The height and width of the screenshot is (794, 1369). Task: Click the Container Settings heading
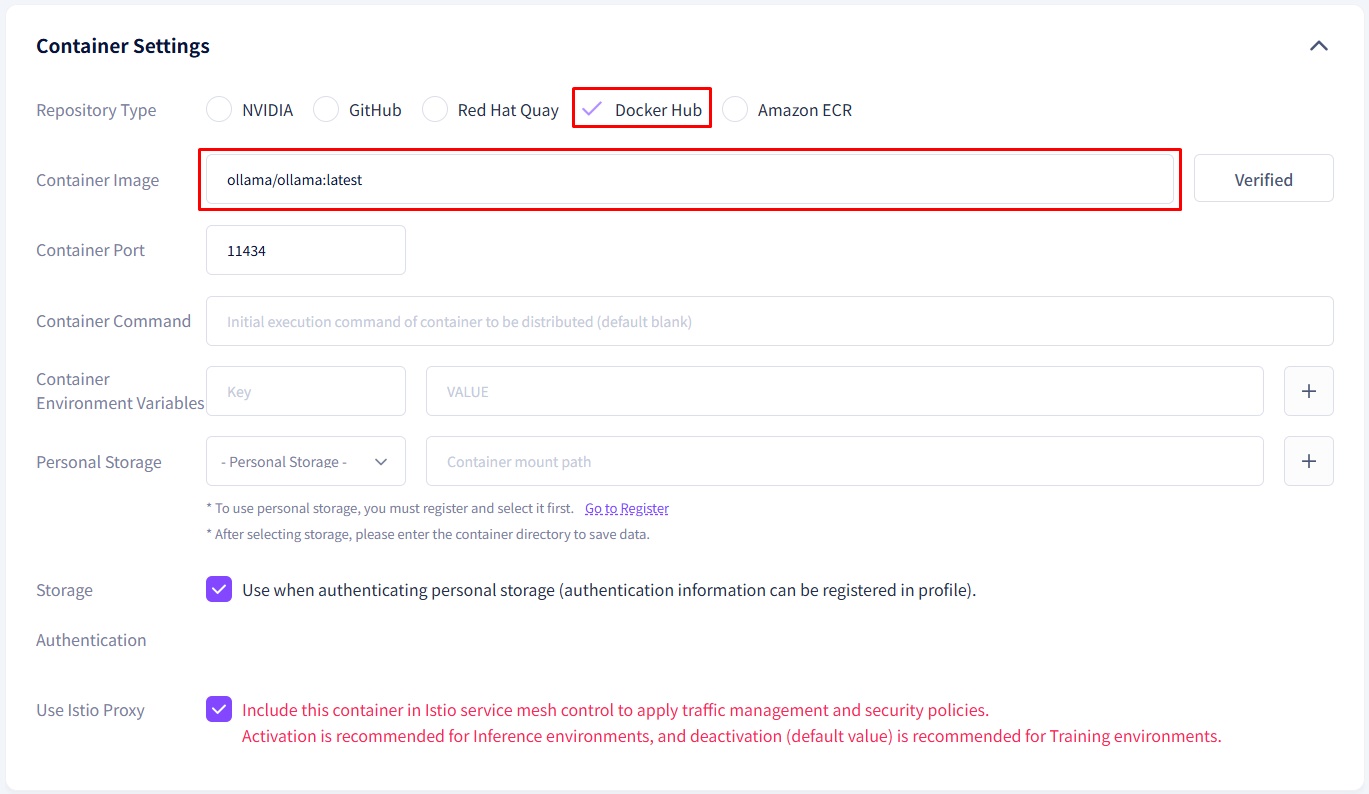(123, 46)
